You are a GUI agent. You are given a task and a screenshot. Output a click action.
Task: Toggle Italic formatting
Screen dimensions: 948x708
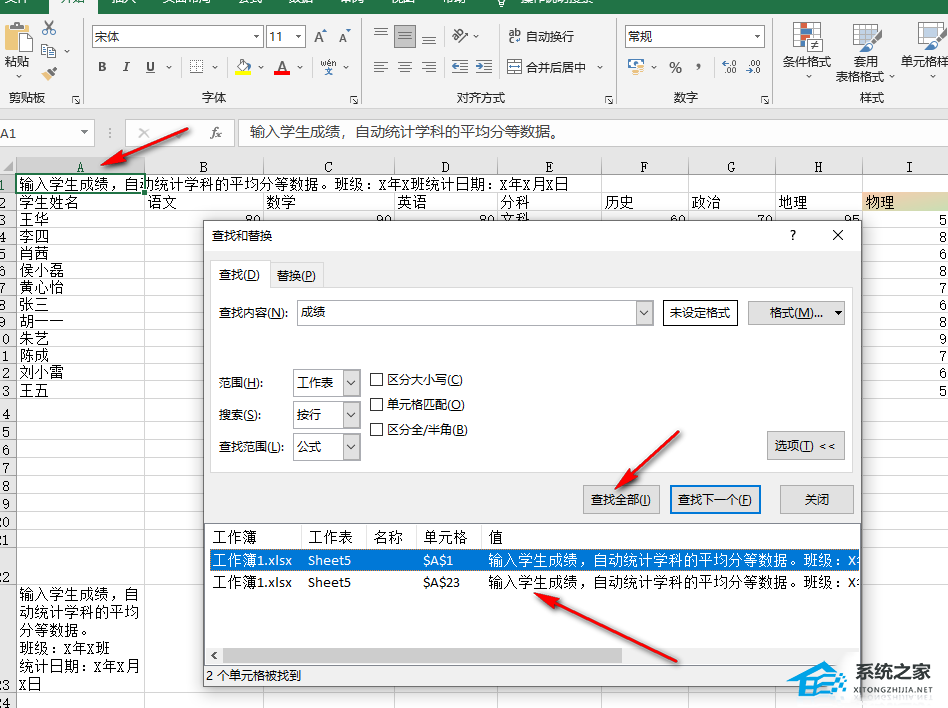(x=126, y=67)
